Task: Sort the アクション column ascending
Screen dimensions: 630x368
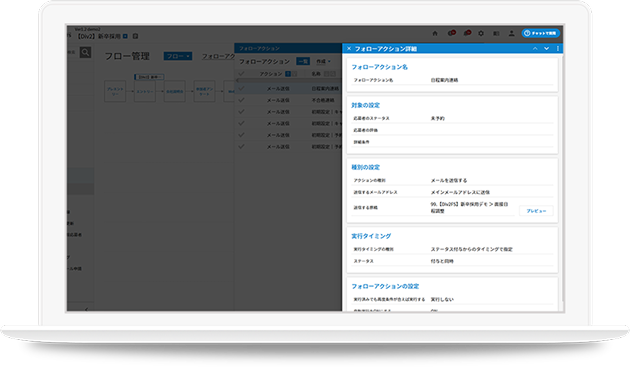Action: tap(288, 74)
